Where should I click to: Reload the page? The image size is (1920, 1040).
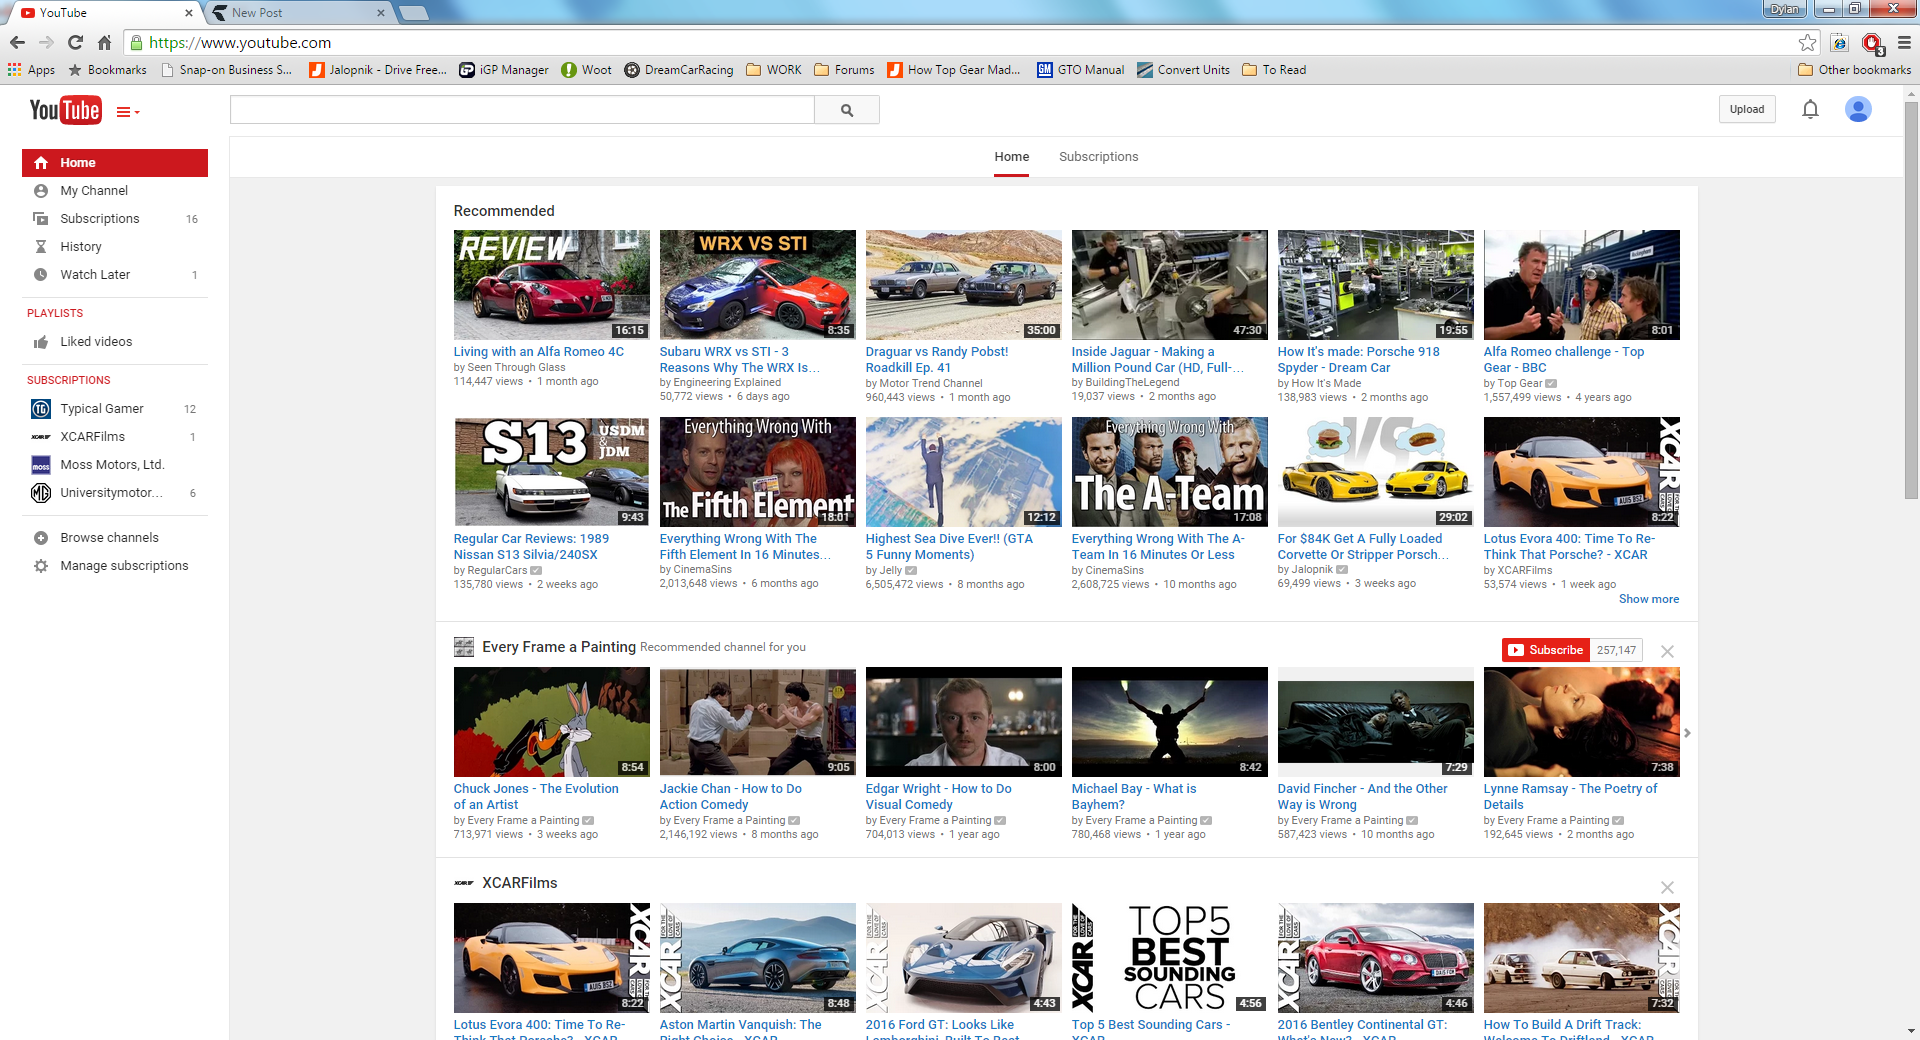coord(75,43)
